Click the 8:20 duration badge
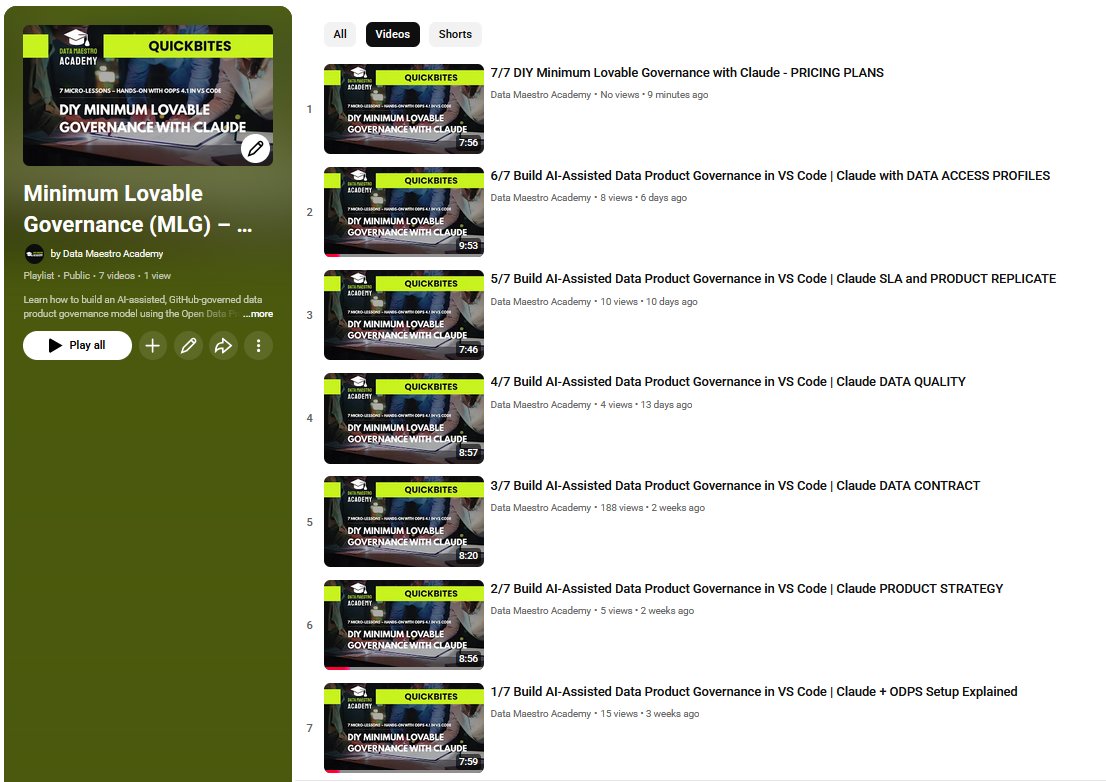 468,556
